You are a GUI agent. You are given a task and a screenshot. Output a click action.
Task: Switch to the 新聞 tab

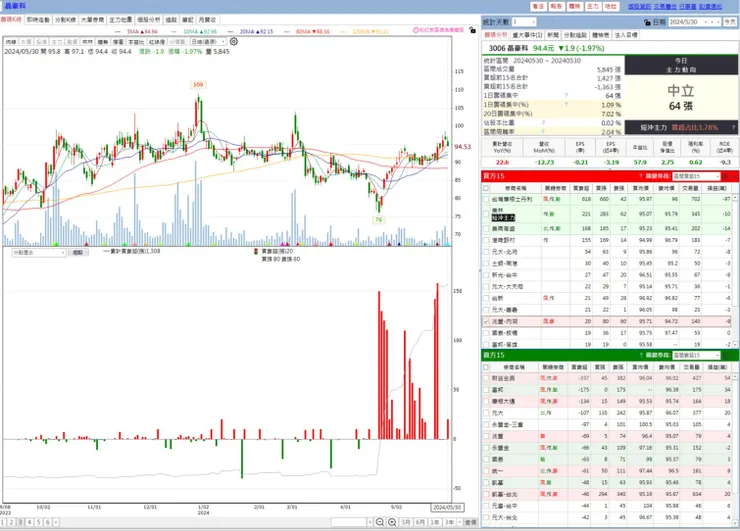[553, 35]
